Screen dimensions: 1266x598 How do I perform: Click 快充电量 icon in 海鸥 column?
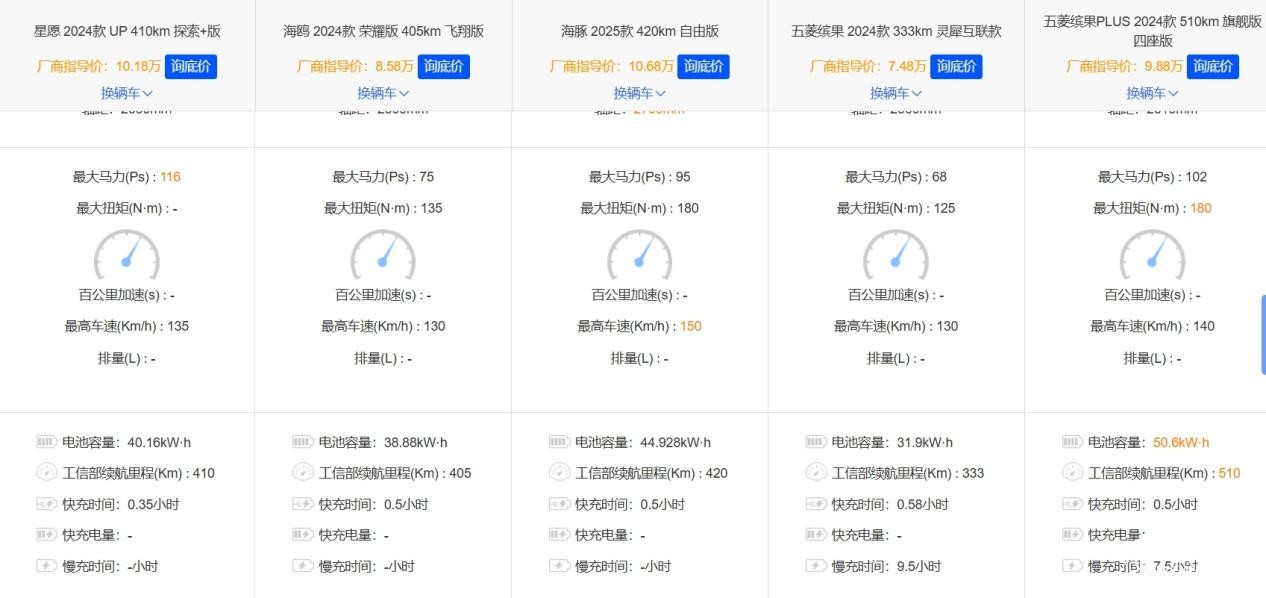304,535
